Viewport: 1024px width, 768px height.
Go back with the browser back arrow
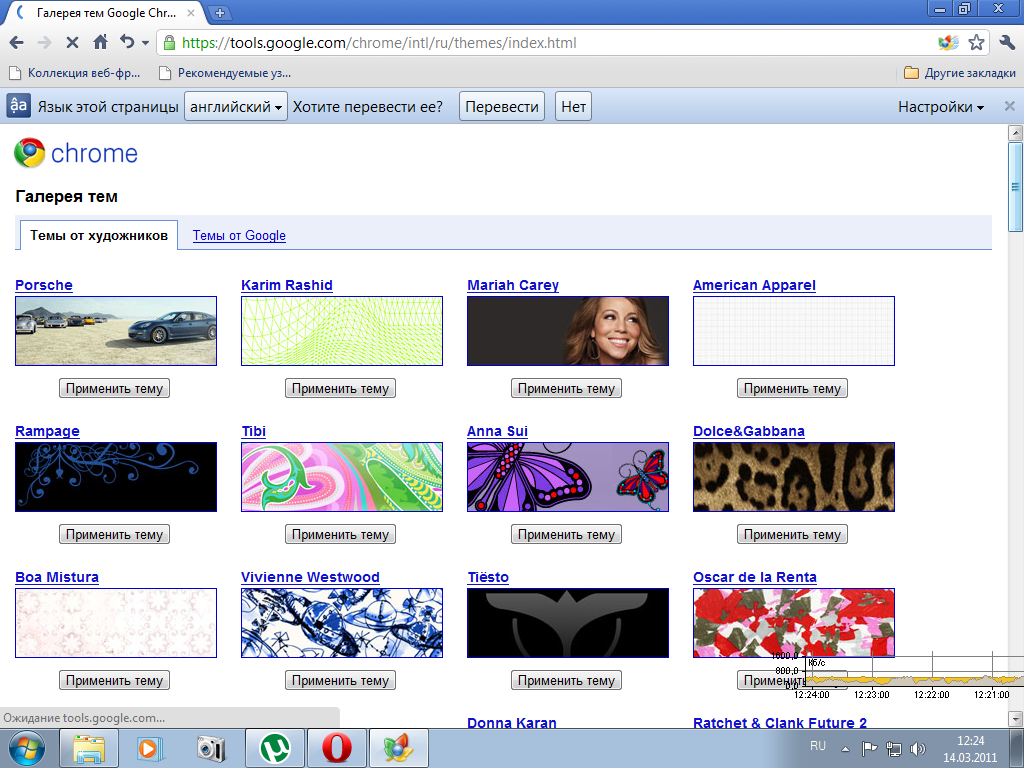click(x=16, y=43)
